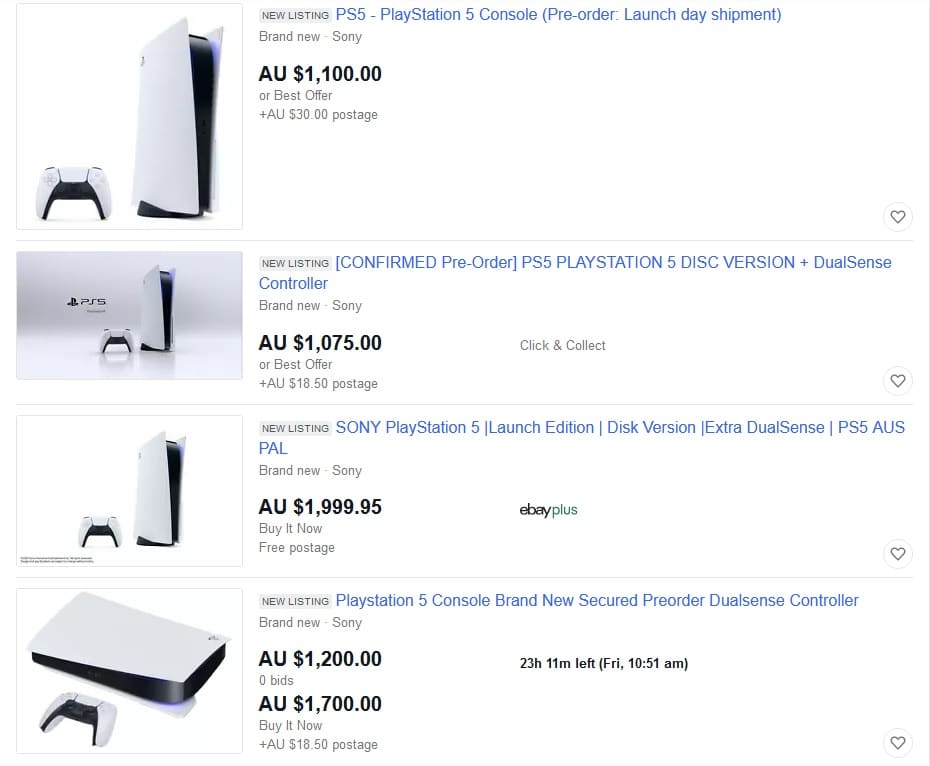The height and width of the screenshot is (766, 930).
Task: Open PS5 Pre-order Launch day shipment listing
Action: tap(558, 15)
